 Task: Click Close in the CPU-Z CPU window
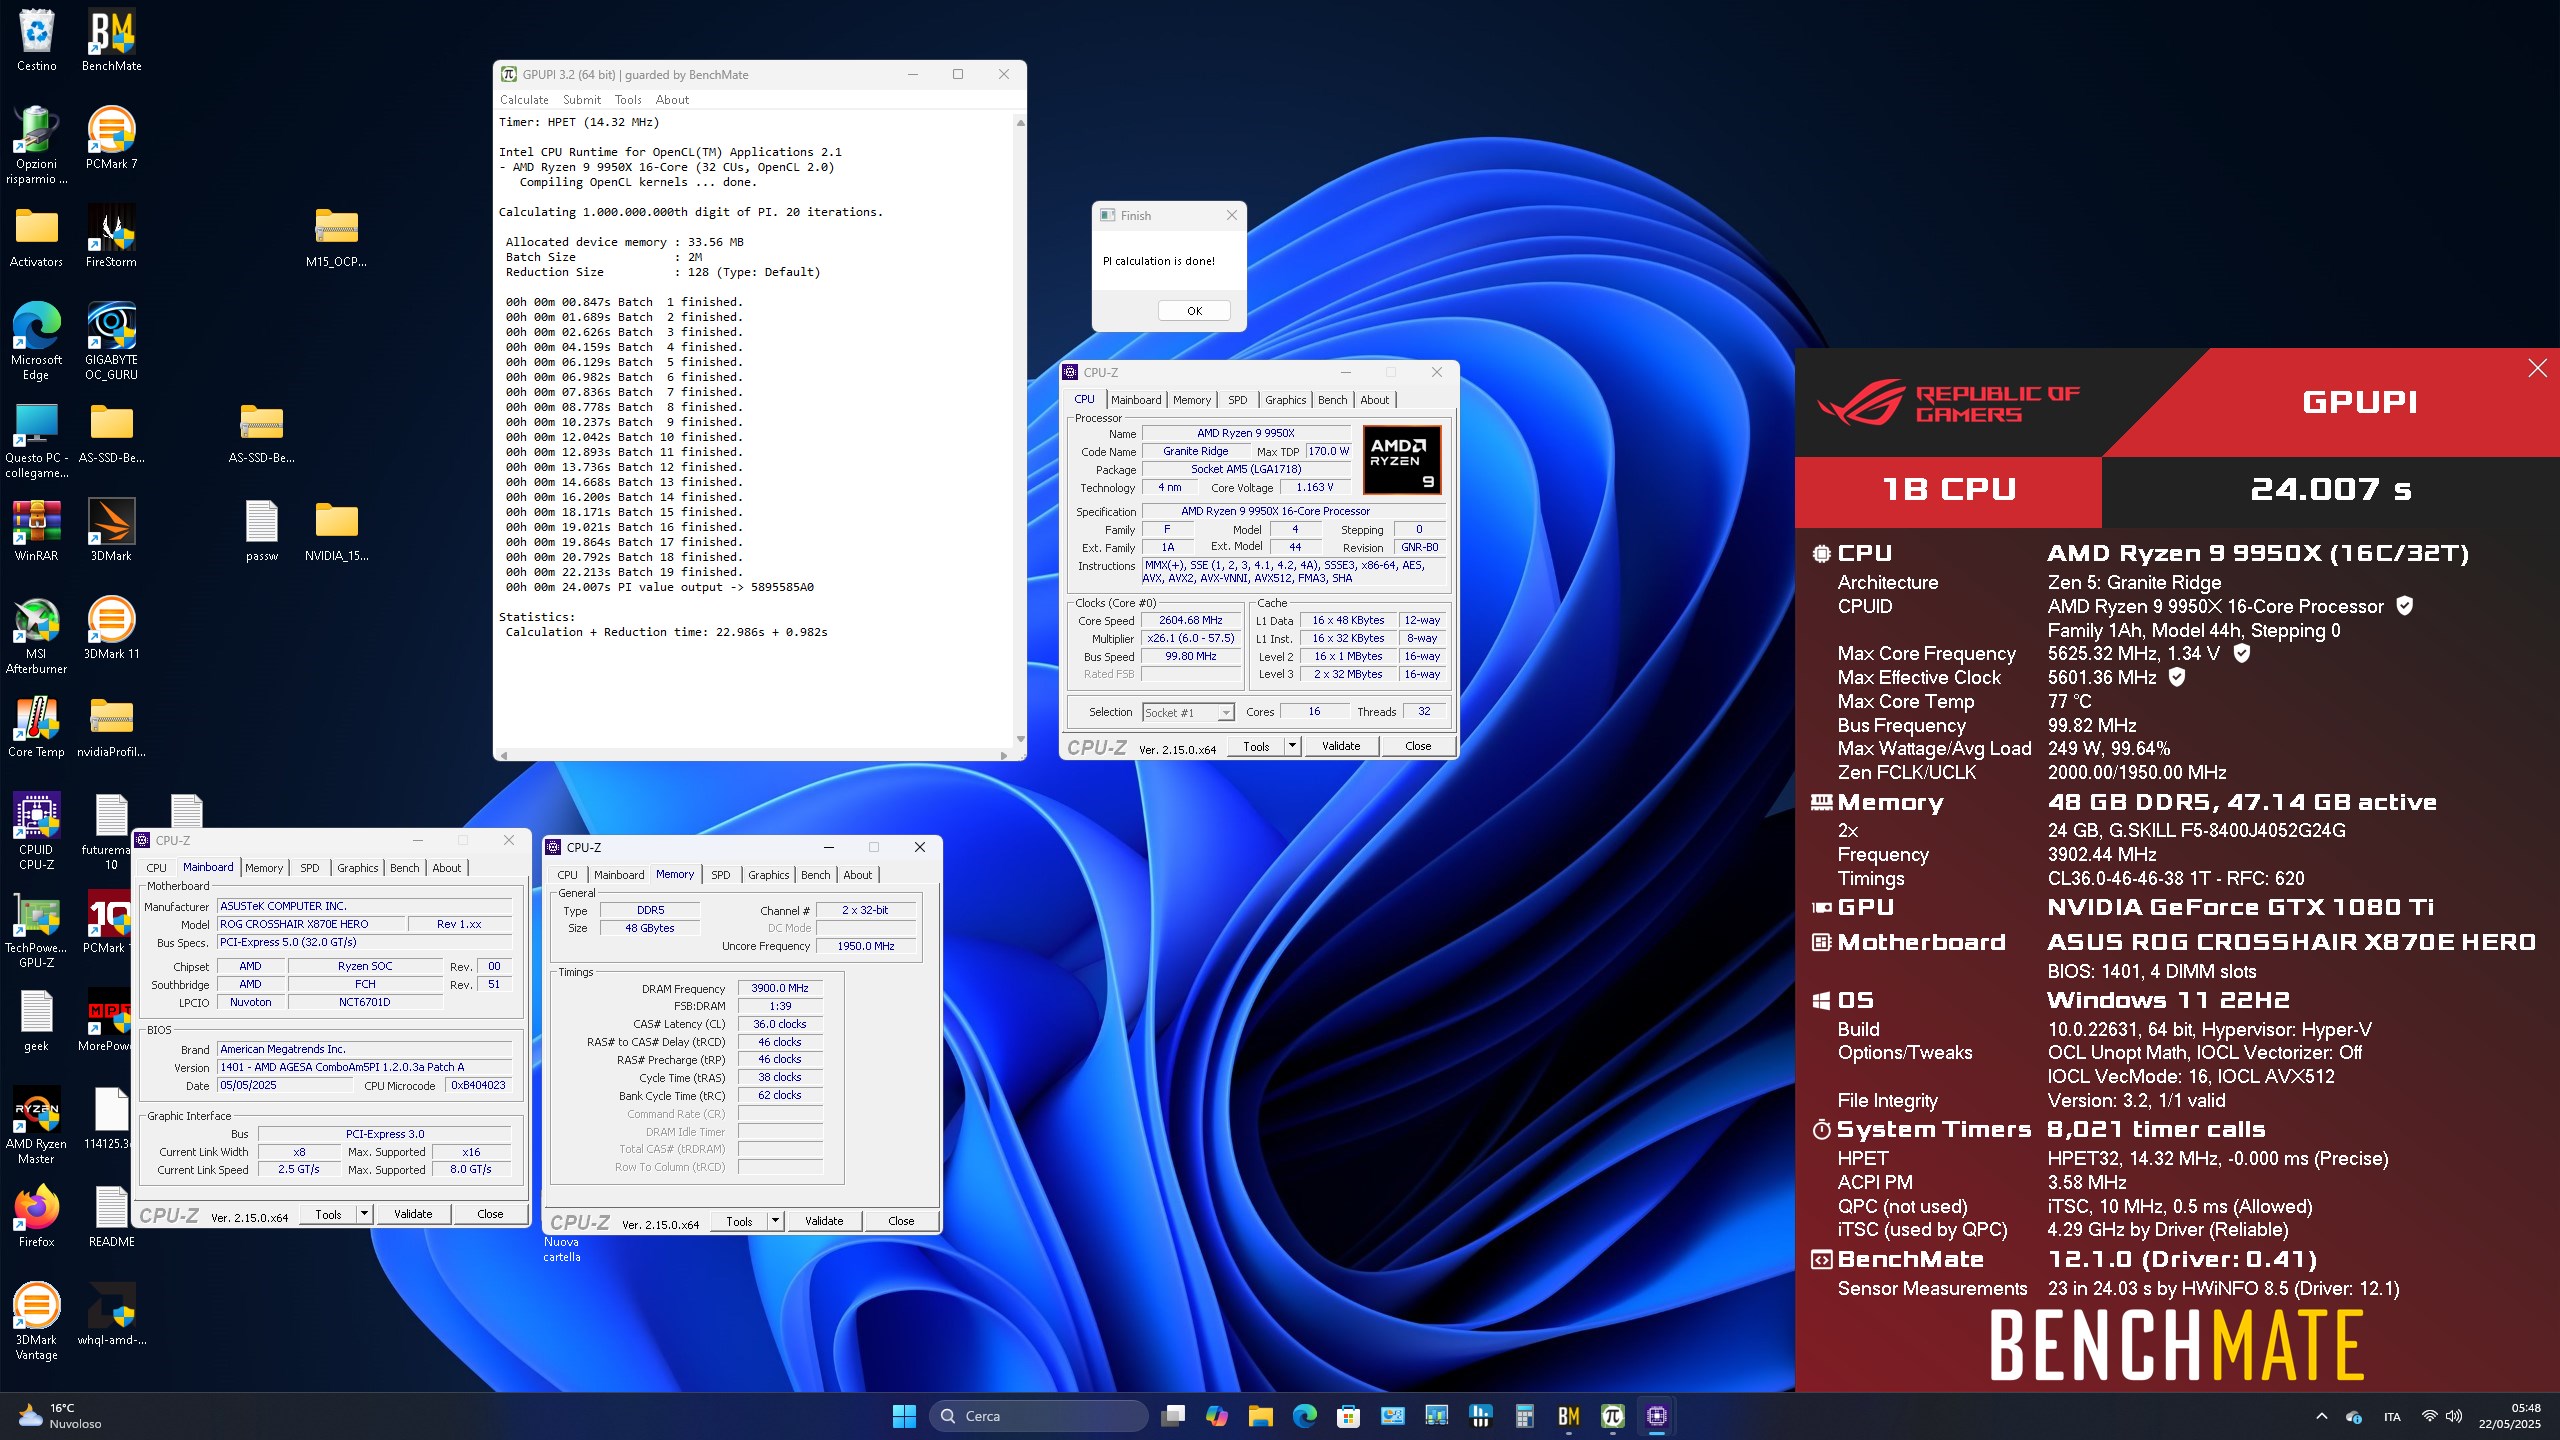click(1418, 746)
